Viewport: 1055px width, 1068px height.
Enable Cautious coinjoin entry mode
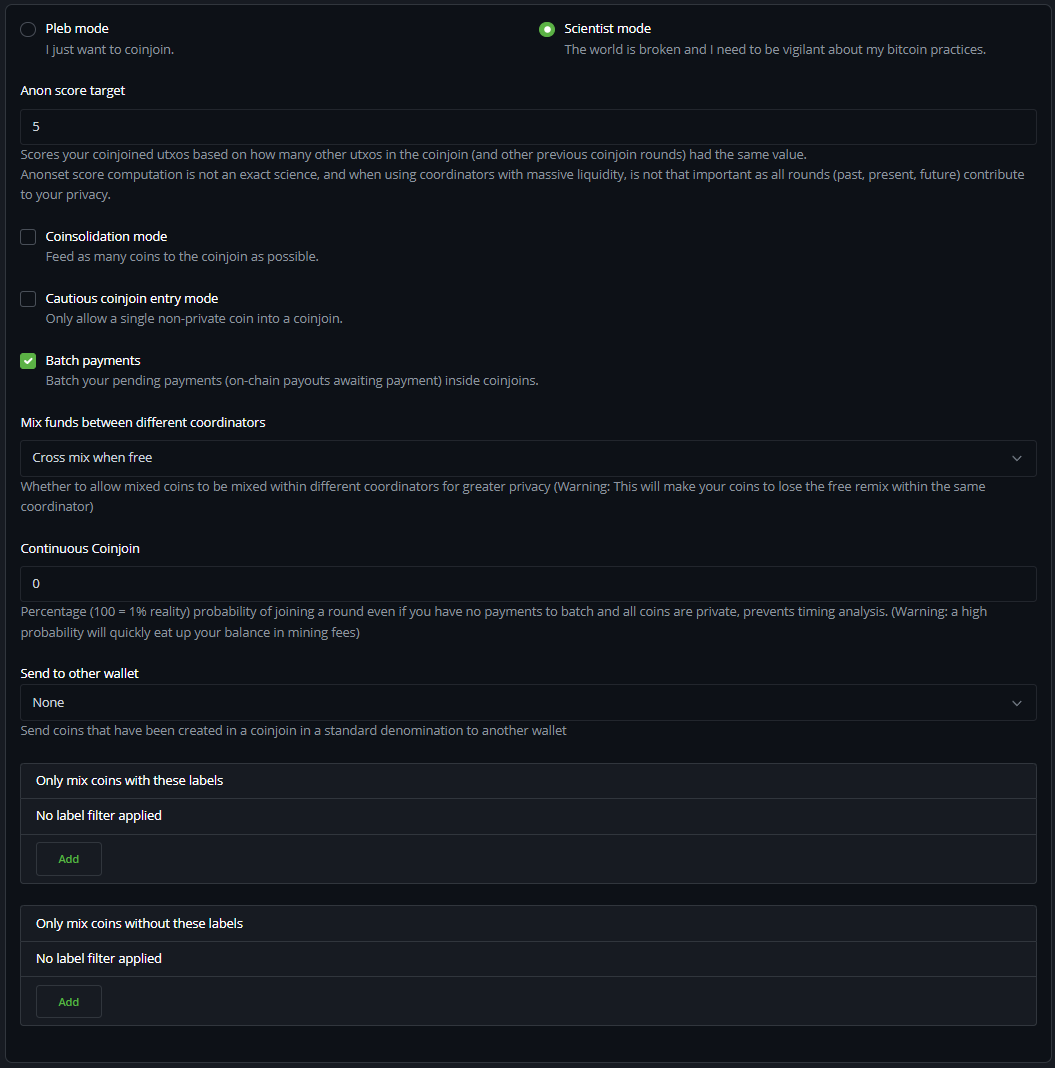tap(28, 299)
